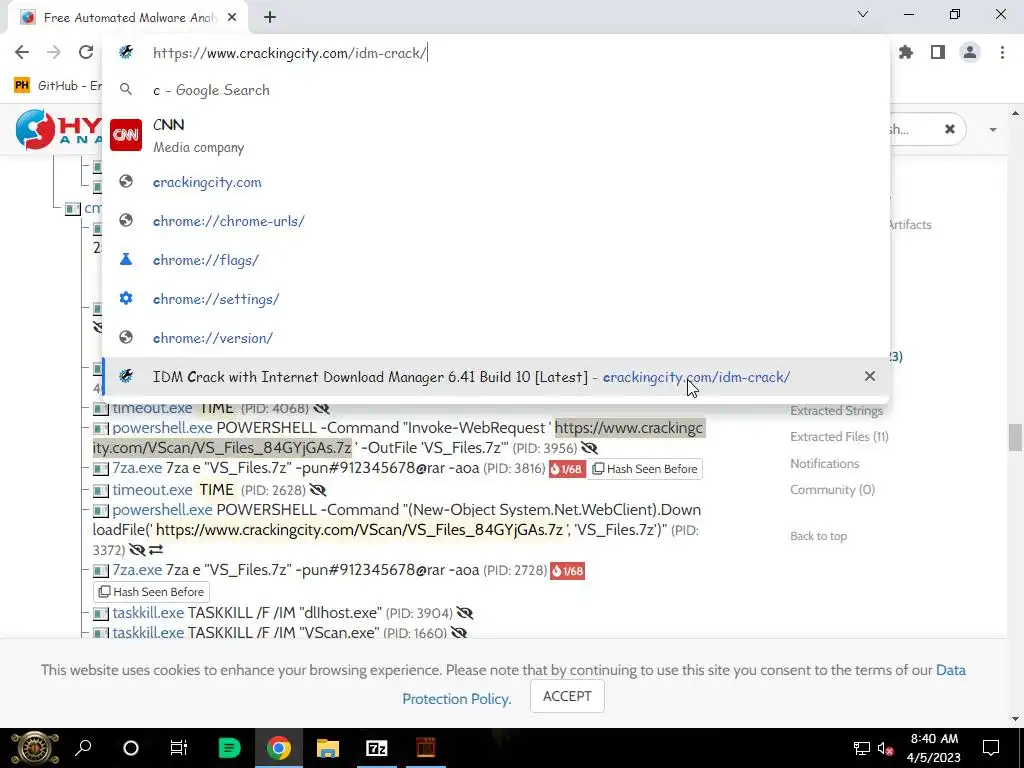Click the 7za.exe PID 3816 process link

tap(137, 468)
